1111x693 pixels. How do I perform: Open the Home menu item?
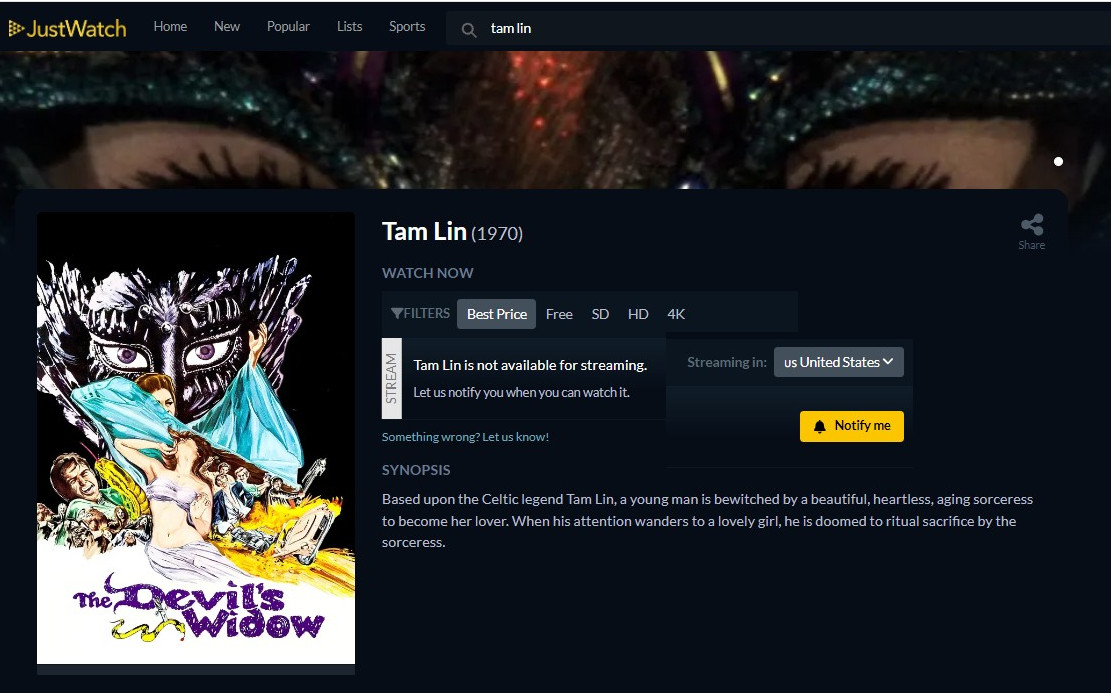[x=170, y=26]
